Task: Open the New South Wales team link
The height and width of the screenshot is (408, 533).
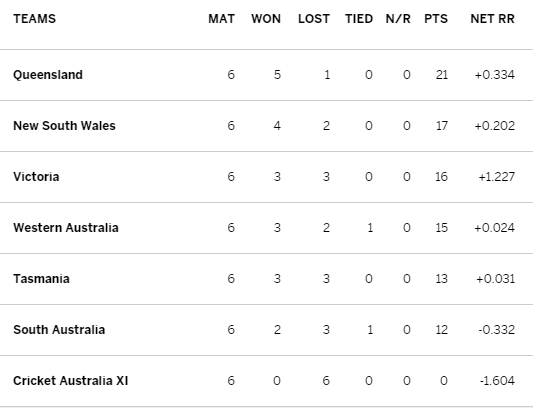Action: [x=64, y=126]
